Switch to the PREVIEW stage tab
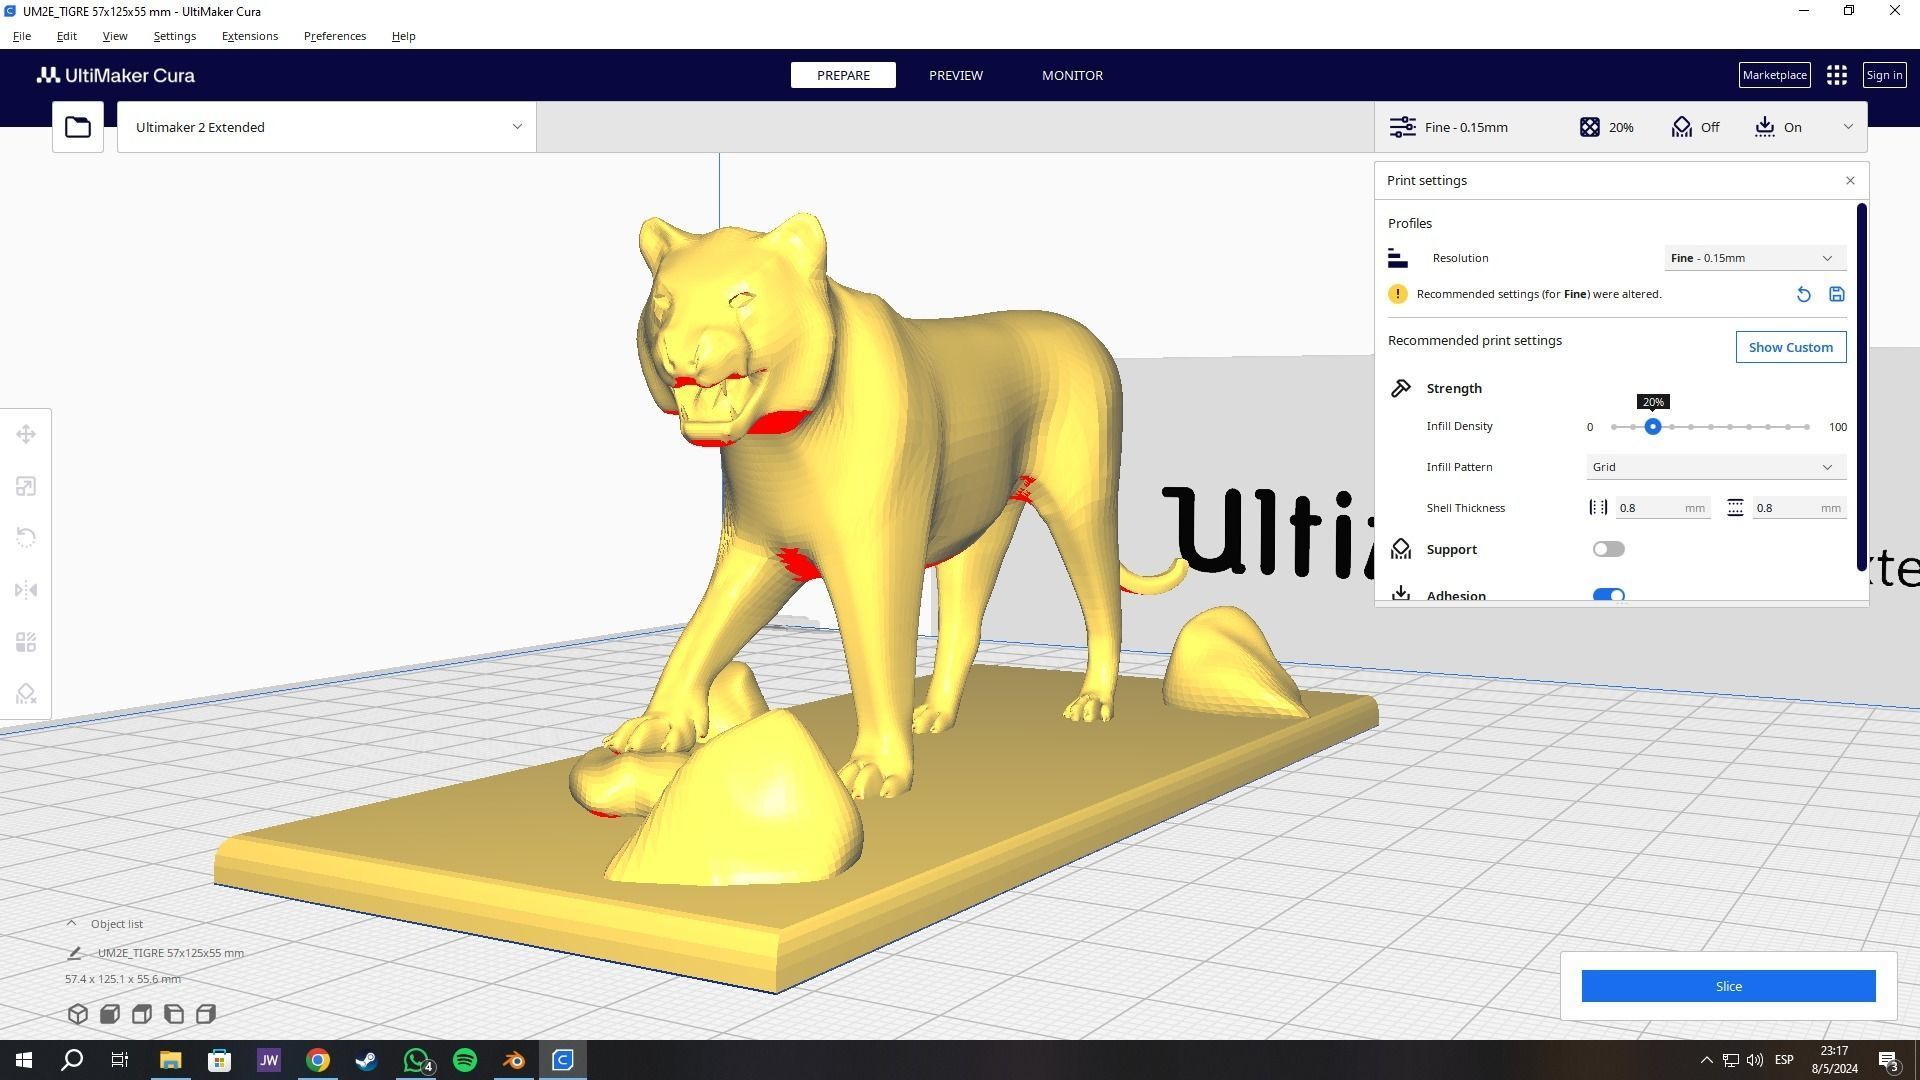Viewport: 1920px width, 1080px height. click(x=956, y=75)
